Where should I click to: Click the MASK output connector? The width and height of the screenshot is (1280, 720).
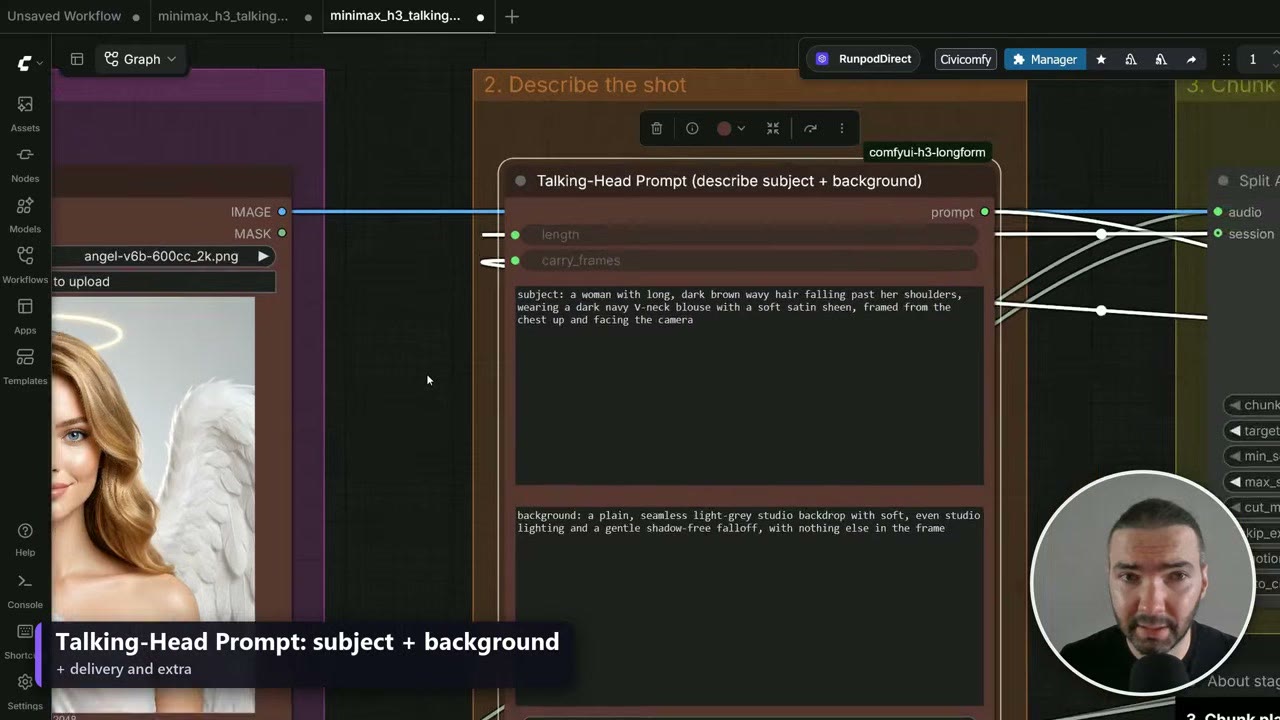[282, 233]
